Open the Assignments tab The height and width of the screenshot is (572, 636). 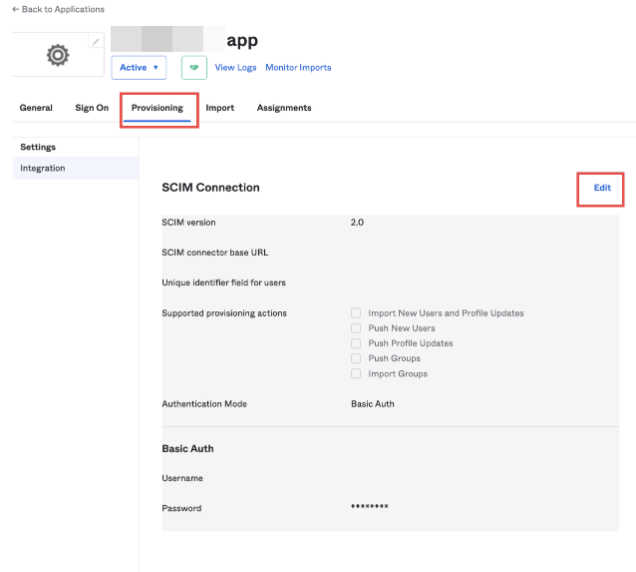[284, 108]
